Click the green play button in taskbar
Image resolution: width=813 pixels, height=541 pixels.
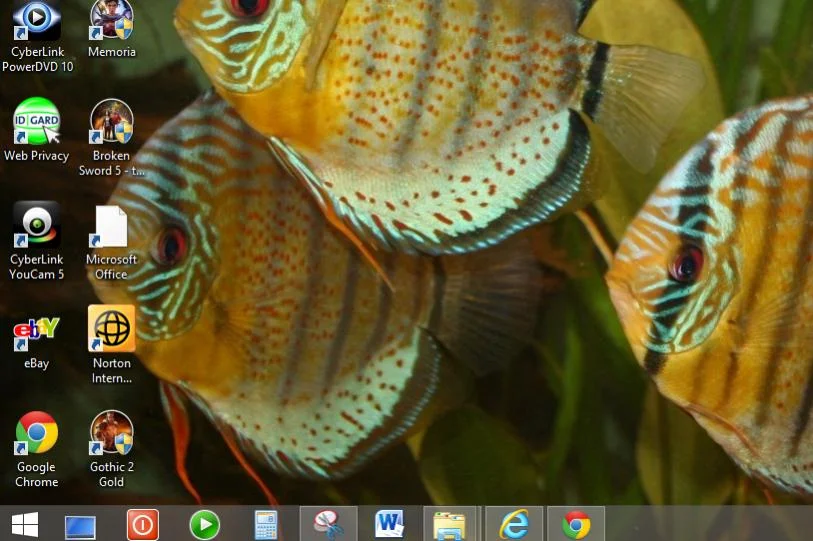(x=204, y=525)
